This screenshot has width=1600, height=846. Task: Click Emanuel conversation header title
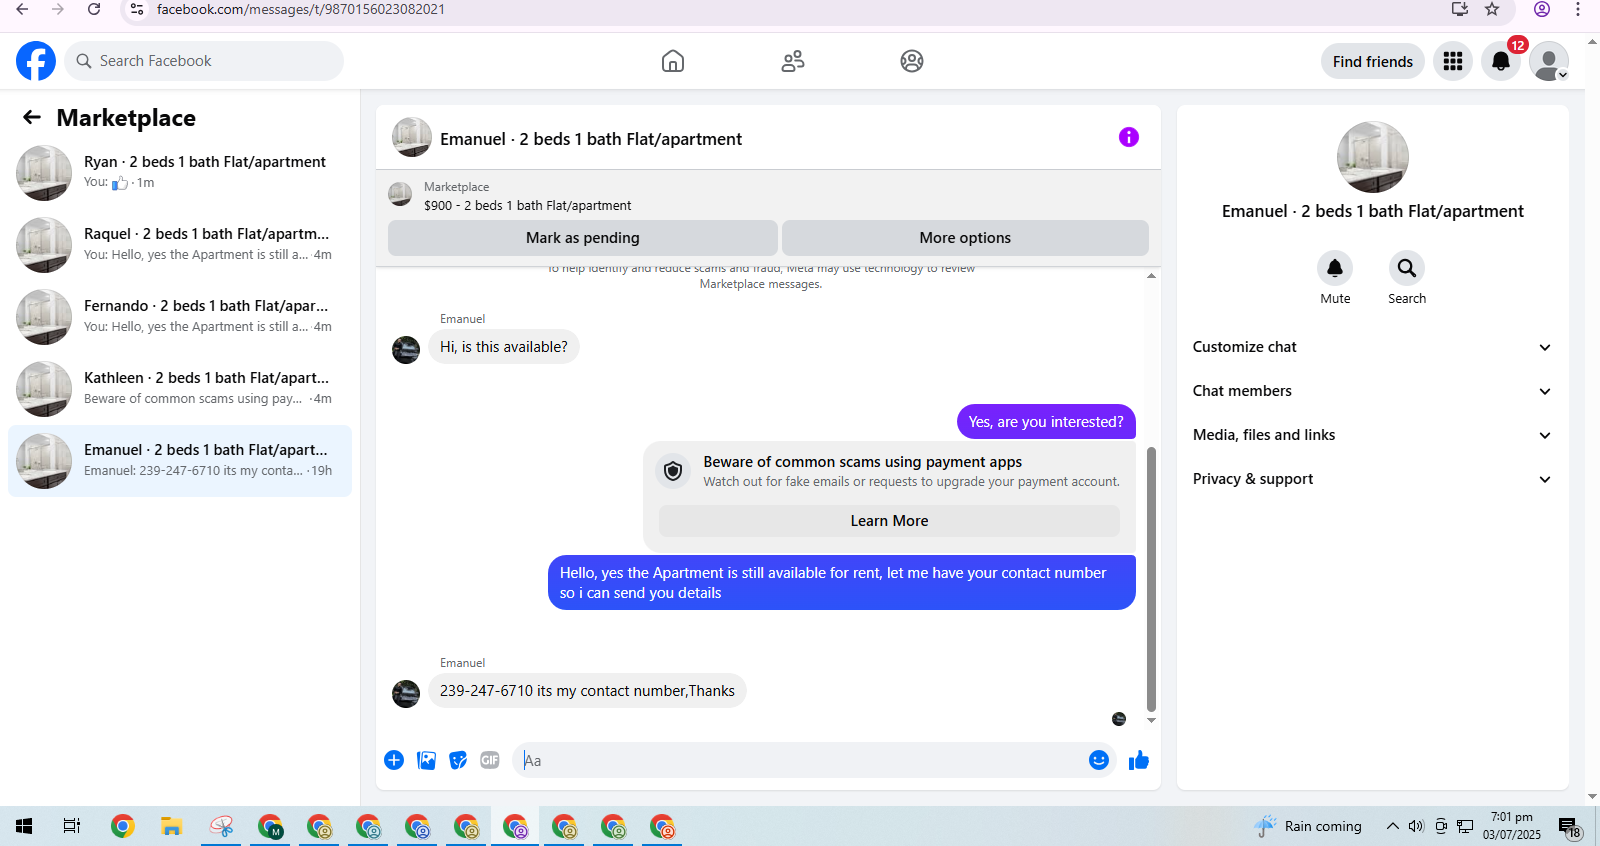(x=591, y=139)
